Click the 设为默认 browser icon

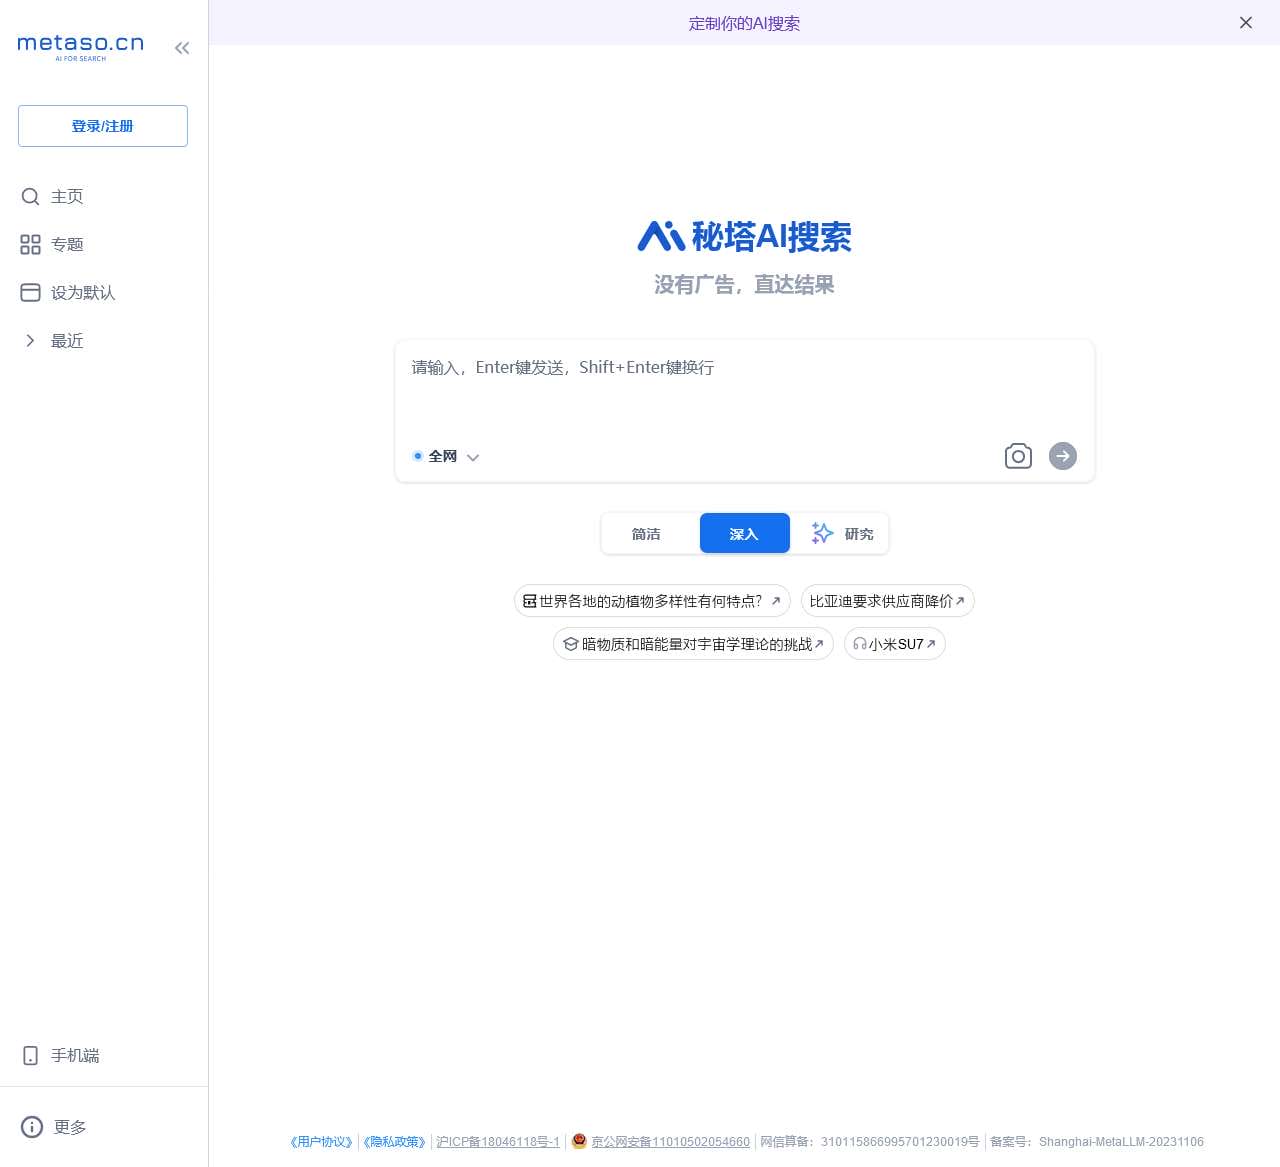(31, 293)
